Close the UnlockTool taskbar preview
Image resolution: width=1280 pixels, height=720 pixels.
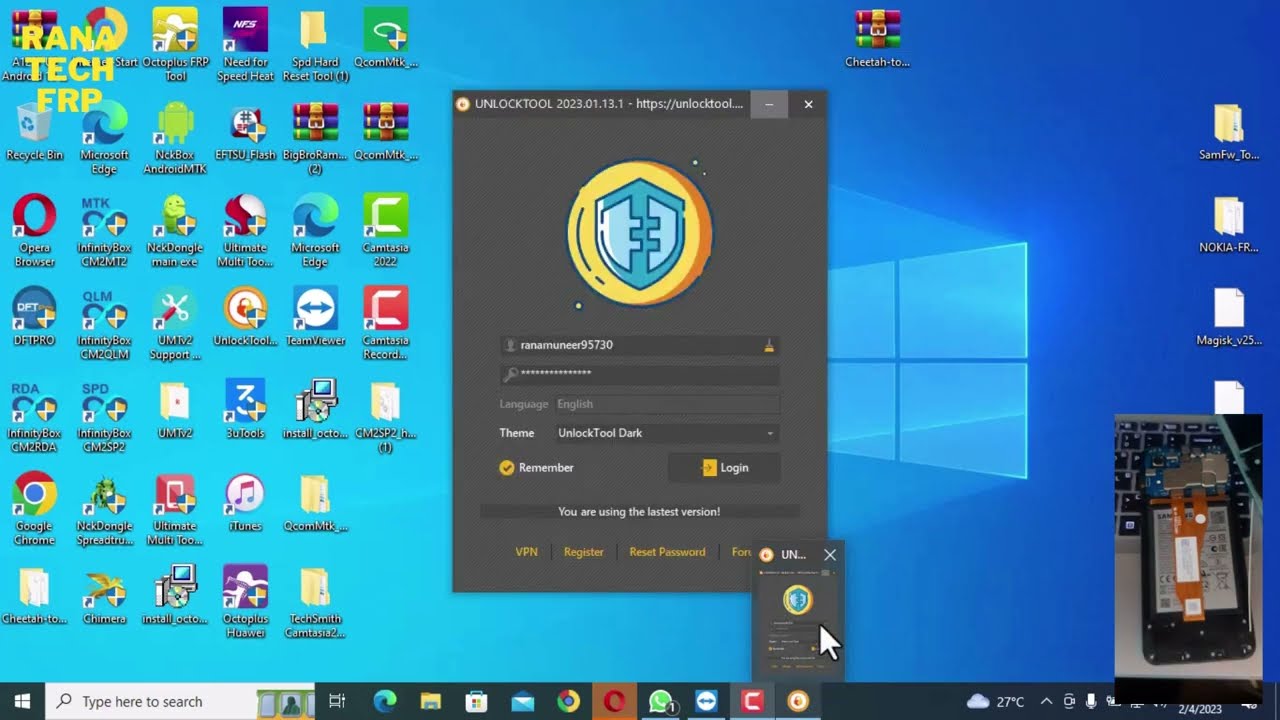pyautogui.click(x=830, y=554)
